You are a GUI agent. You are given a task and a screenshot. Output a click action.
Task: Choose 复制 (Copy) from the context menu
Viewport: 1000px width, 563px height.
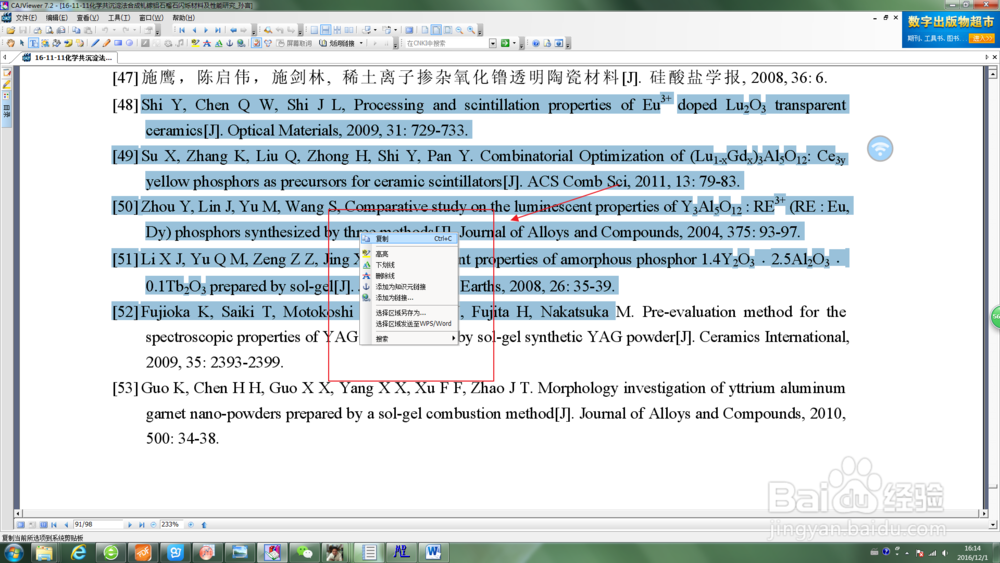tap(409, 238)
